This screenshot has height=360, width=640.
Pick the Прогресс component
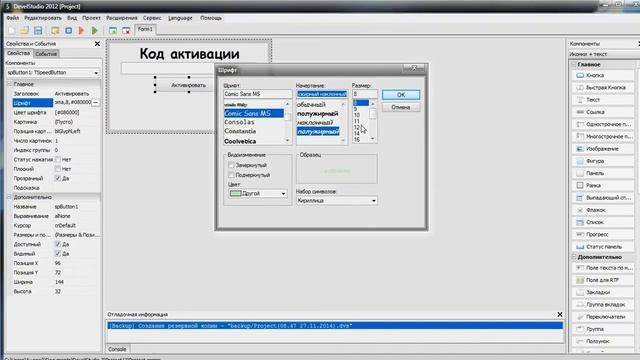603,235
